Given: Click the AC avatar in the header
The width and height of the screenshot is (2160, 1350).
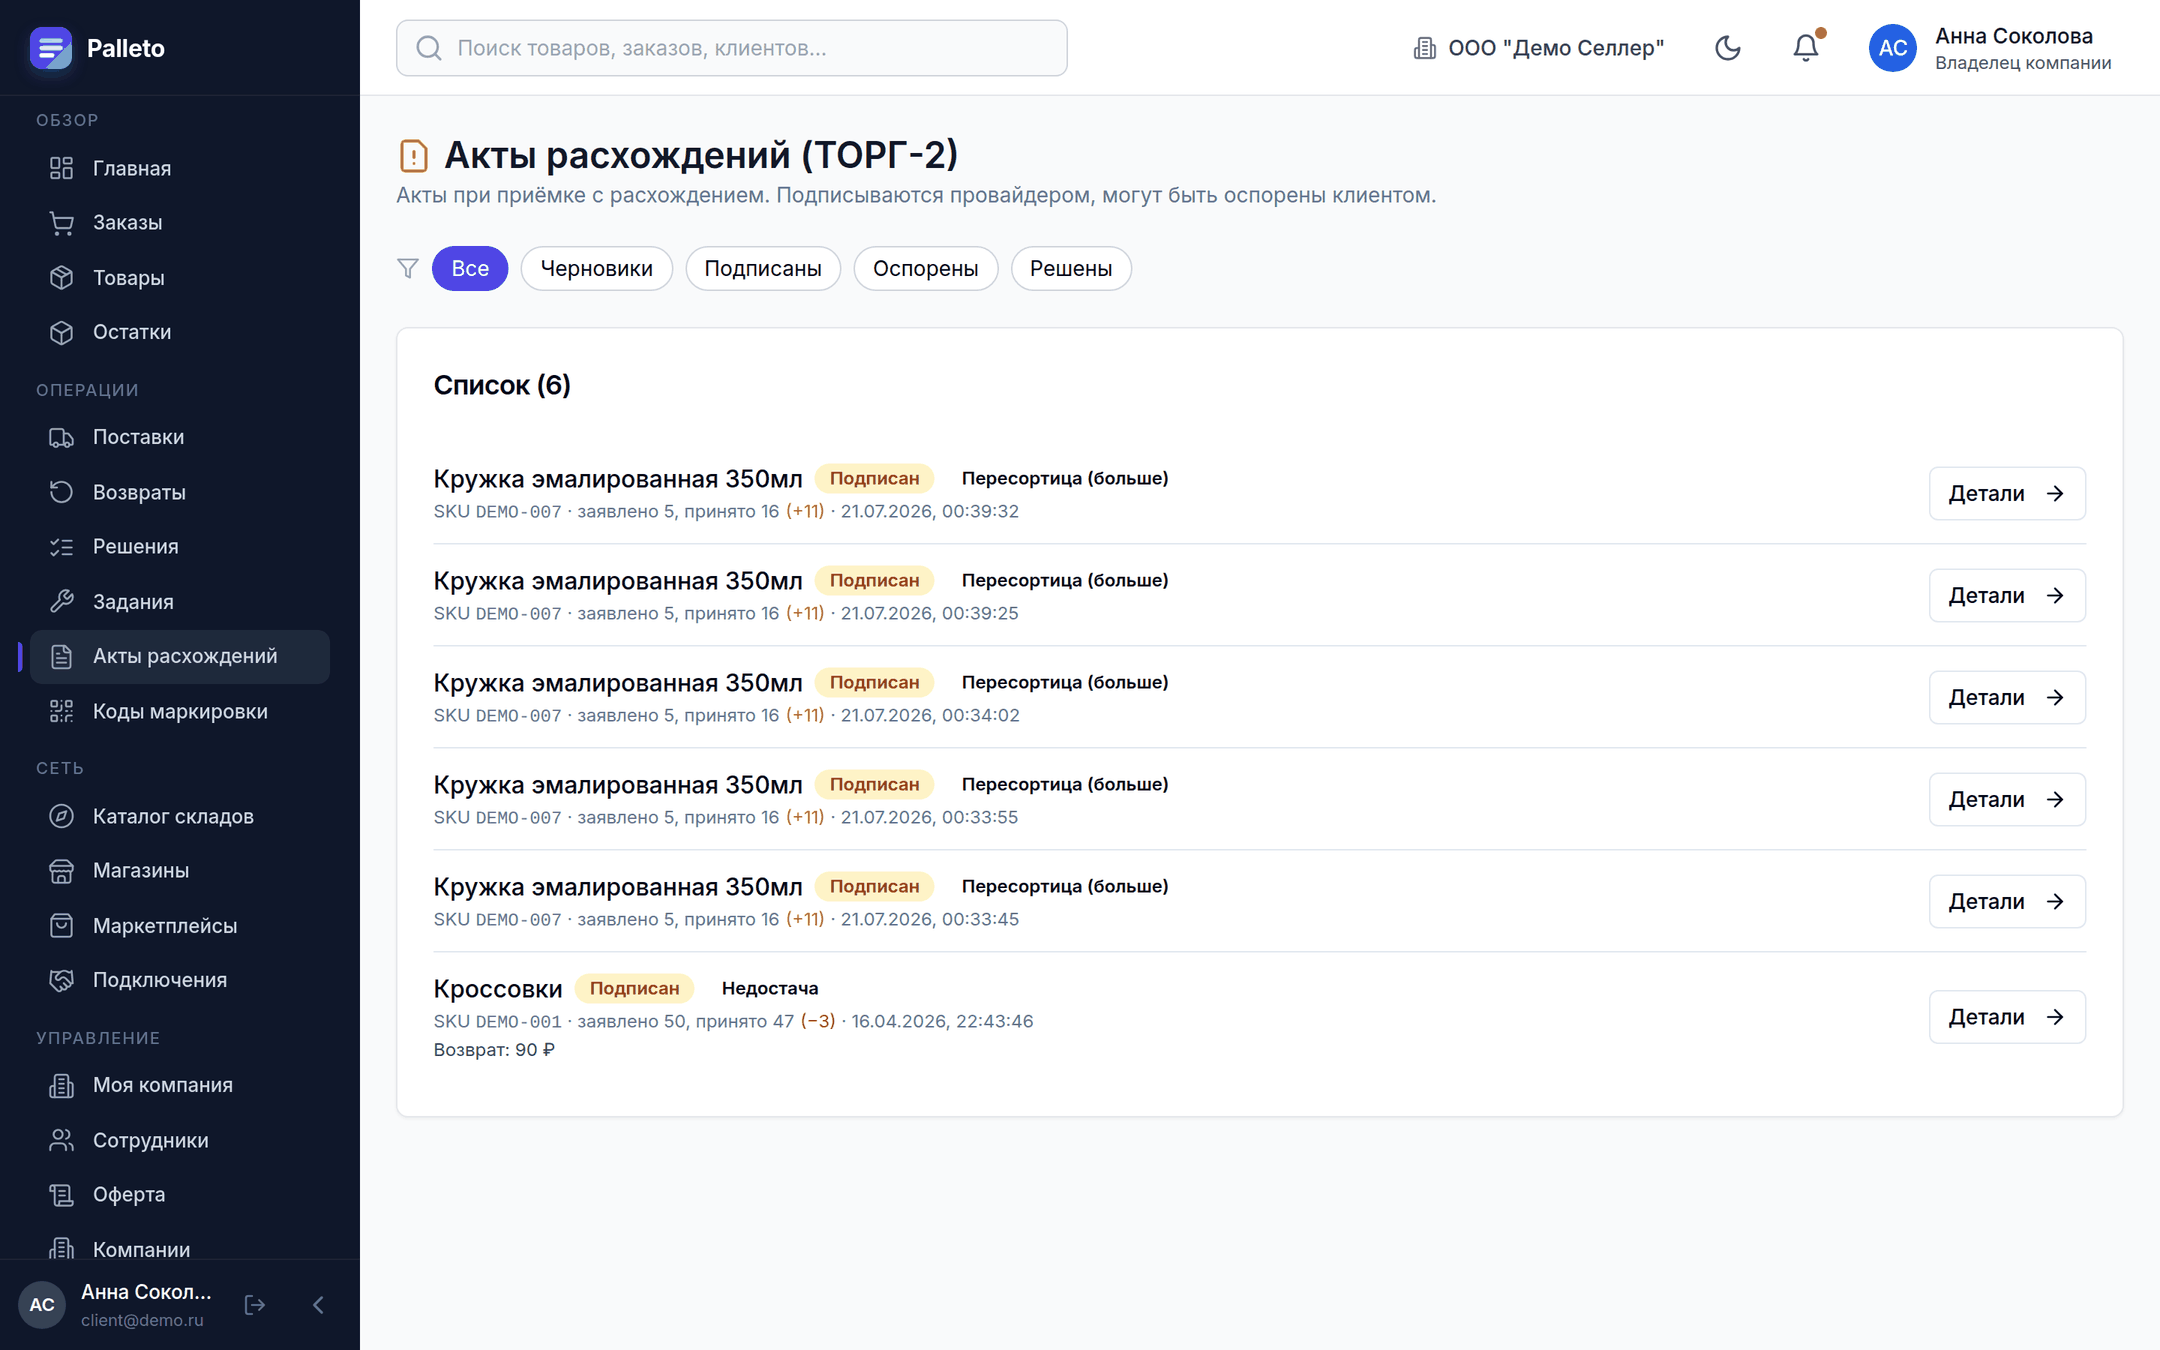Looking at the screenshot, I should coord(1893,48).
